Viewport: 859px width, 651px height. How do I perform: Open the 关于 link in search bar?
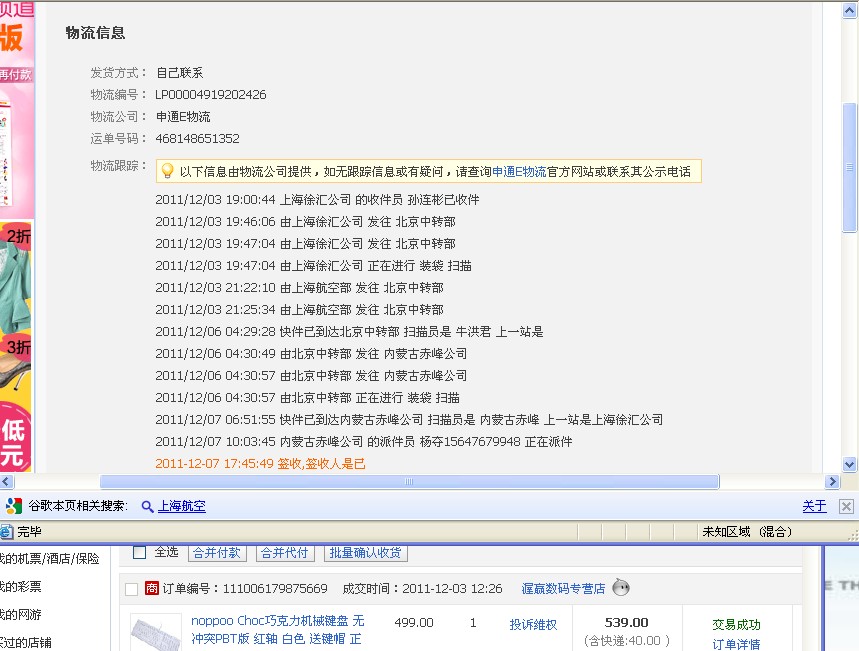coord(814,506)
